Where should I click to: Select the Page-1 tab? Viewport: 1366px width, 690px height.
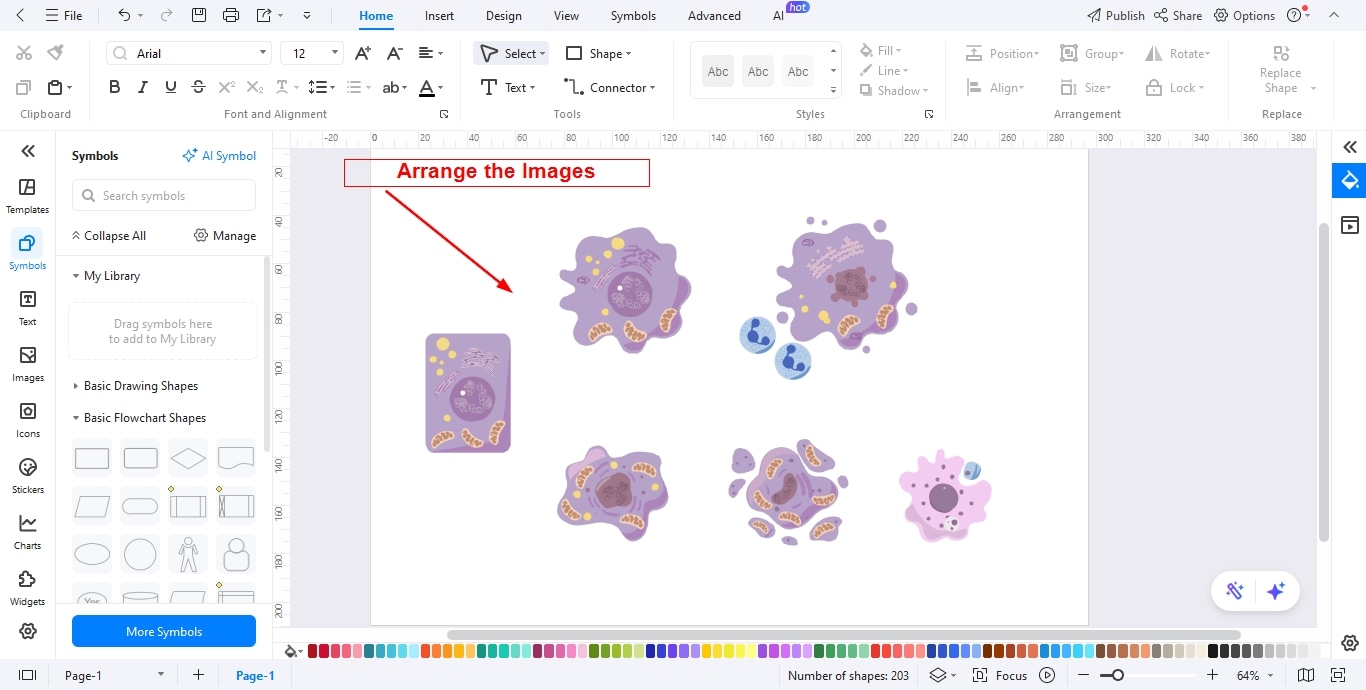tap(255, 676)
